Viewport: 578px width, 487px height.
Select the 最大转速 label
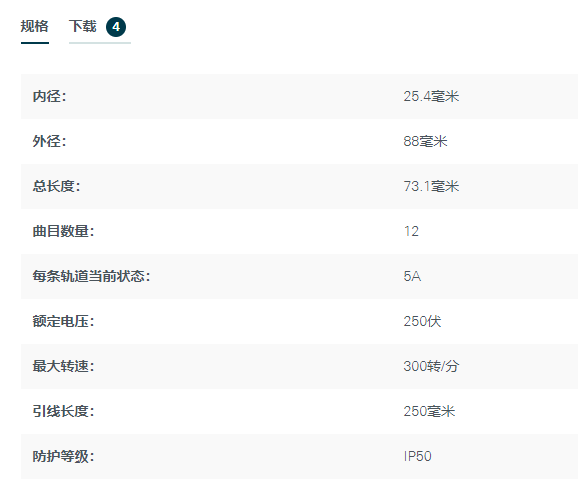point(63,366)
